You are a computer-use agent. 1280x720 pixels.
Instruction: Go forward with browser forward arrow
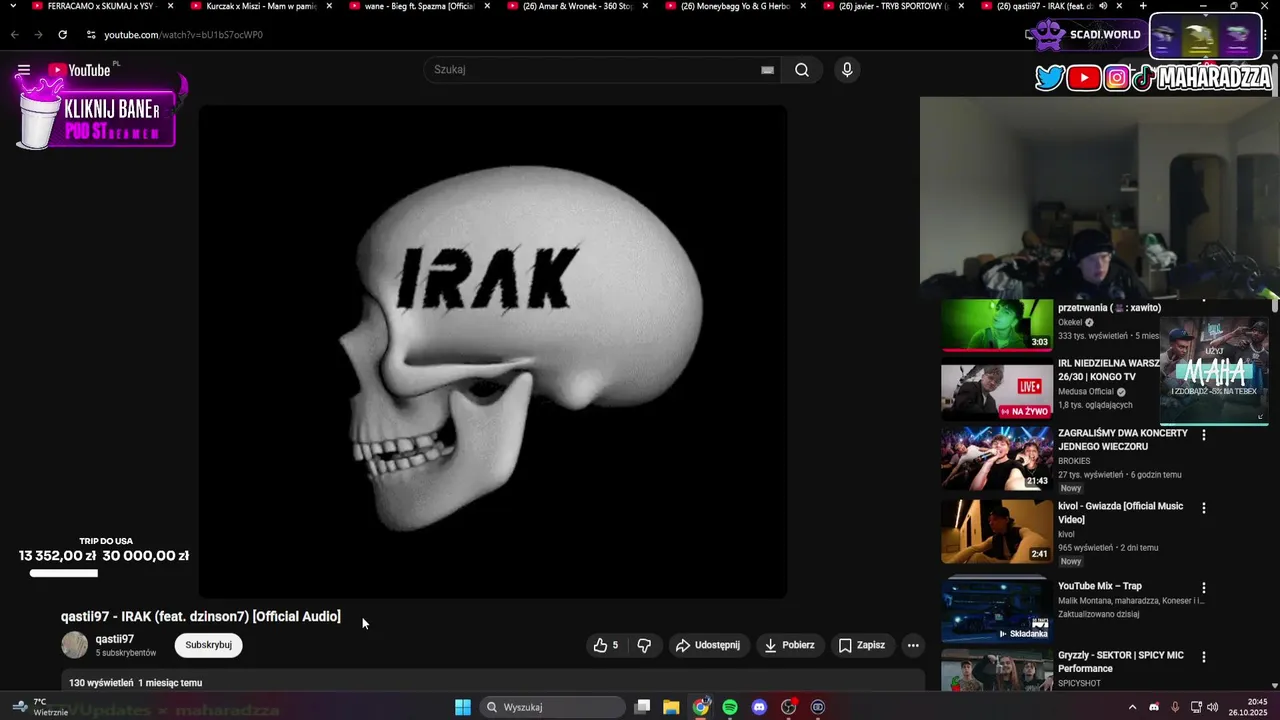click(x=38, y=34)
